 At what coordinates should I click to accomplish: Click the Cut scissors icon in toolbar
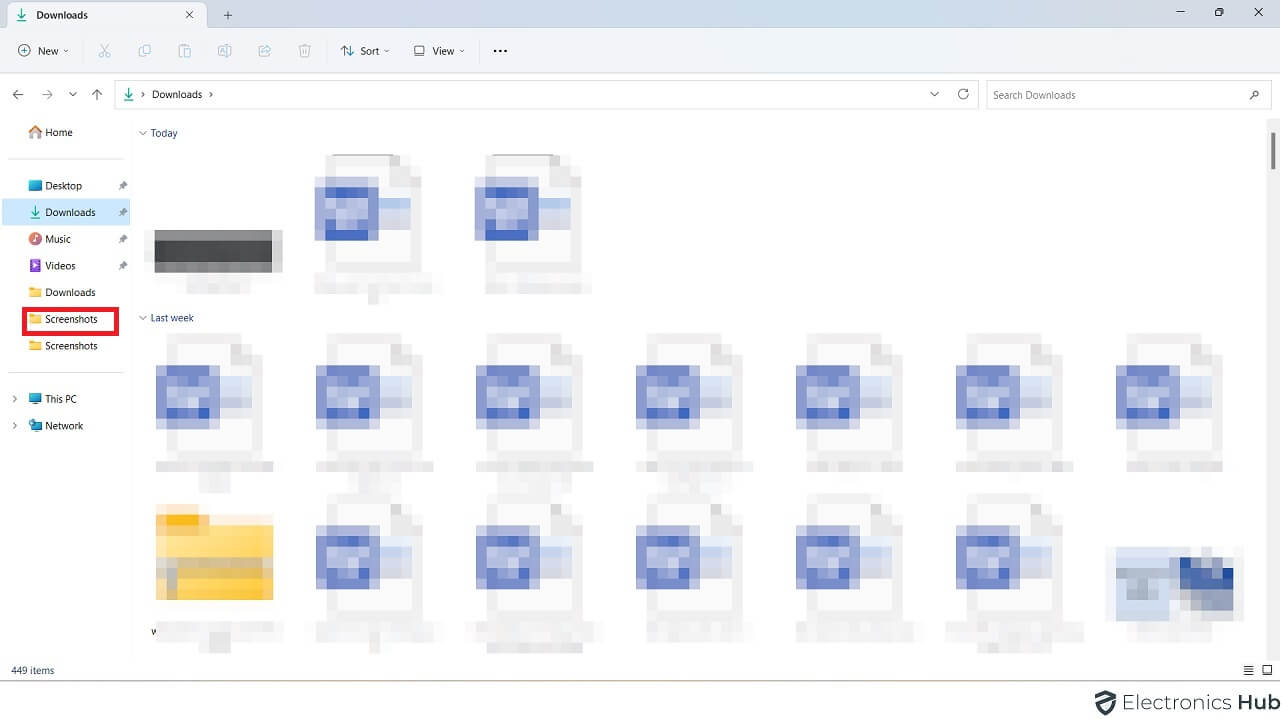click(104, 51)
